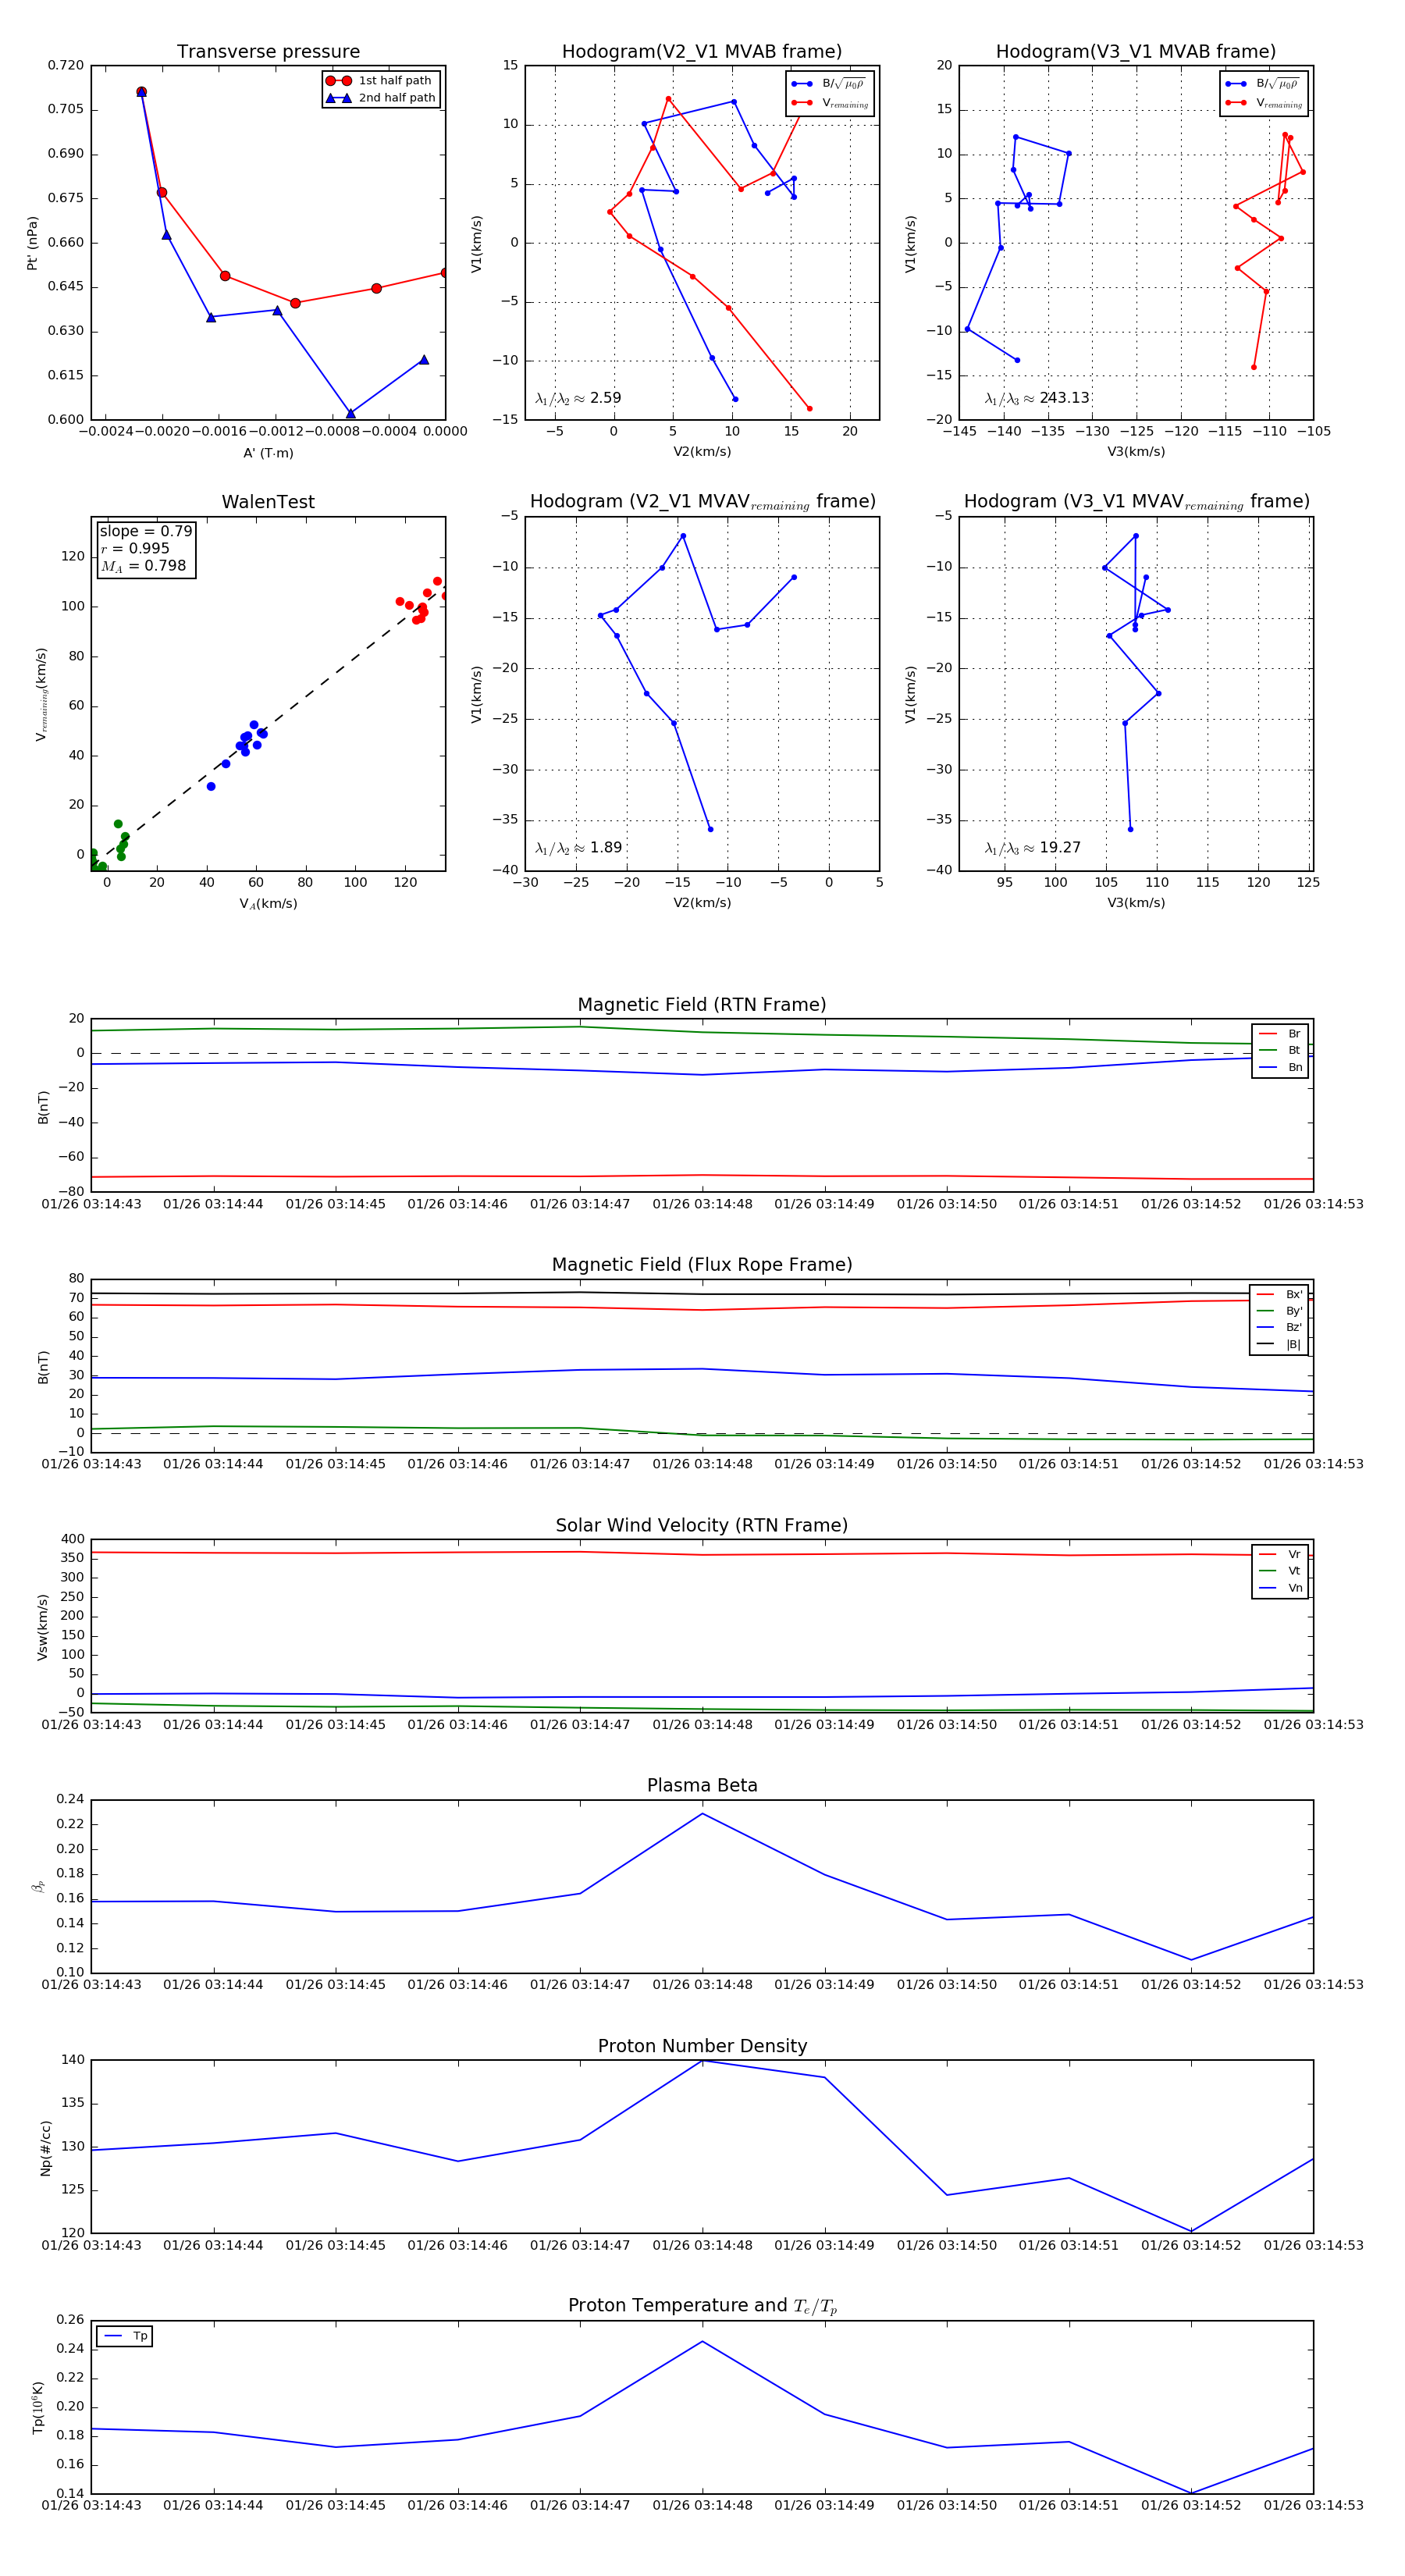Click 'Bt' legend entry in RTN field plot
Image resolution: width=1405 pixels, height=2576 pixels.
[x=1281, y=1050]
